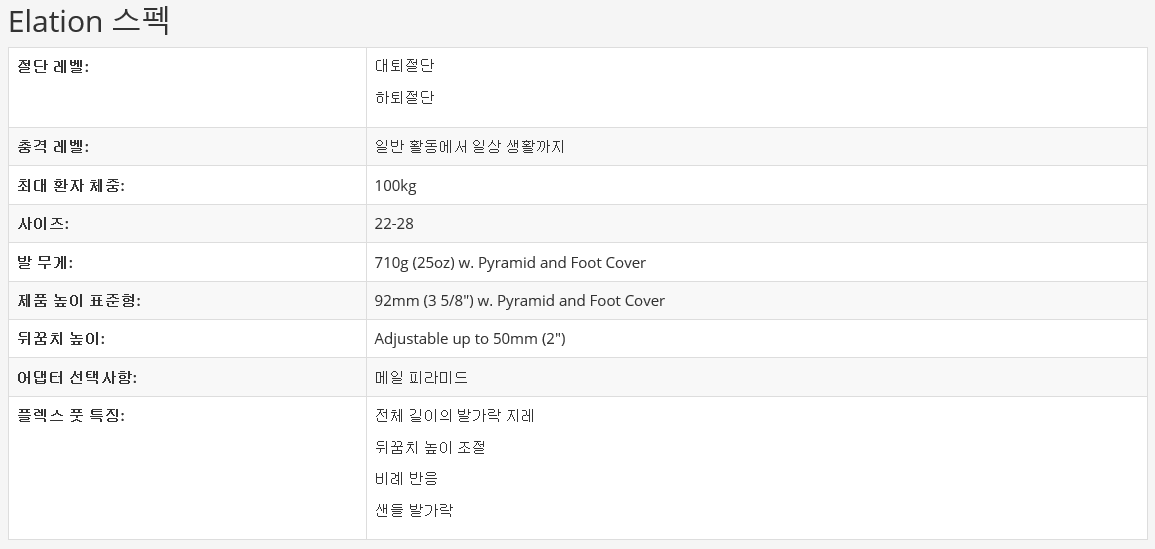Select the "발 무게:" row label
Screen dimensions: 1155x549
click(x=45, y=263)
